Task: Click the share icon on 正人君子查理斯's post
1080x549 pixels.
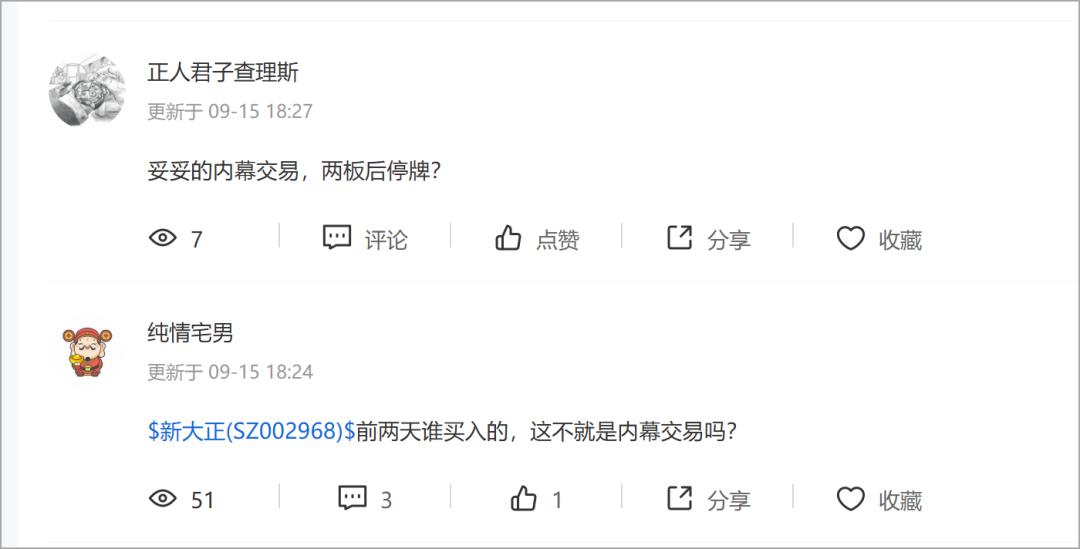Action: click(680, 238)
